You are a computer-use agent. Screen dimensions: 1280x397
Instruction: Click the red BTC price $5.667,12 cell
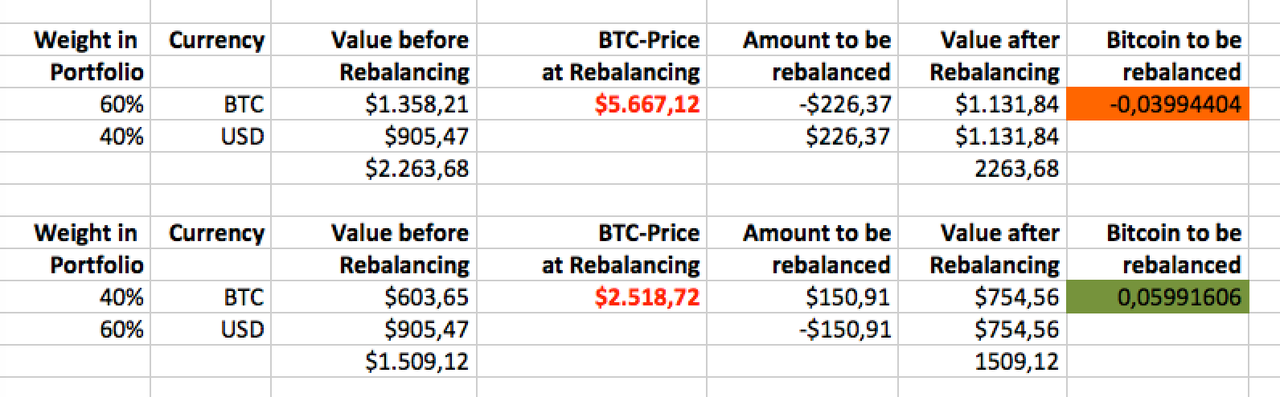click(592, 104)
